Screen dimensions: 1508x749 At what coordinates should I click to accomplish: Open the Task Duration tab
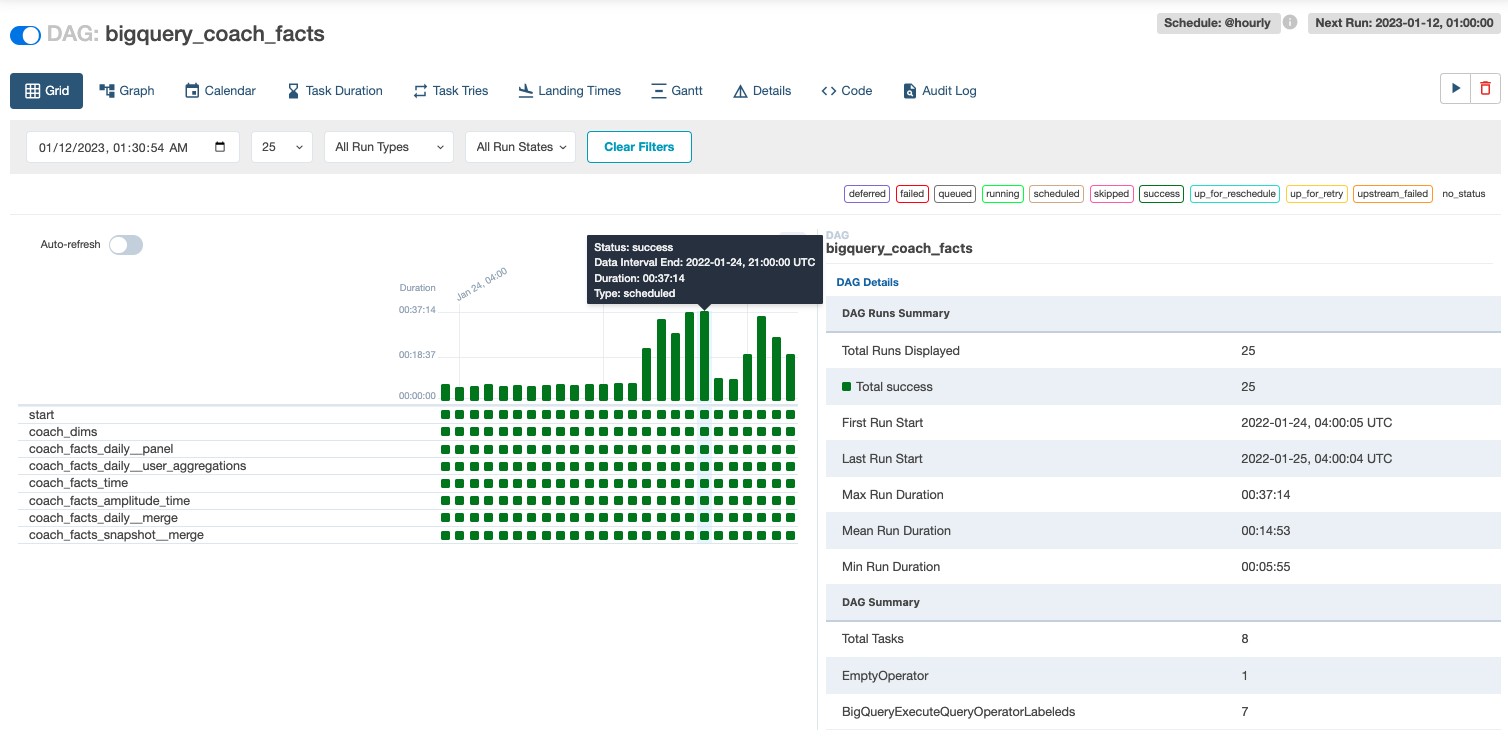335,91
